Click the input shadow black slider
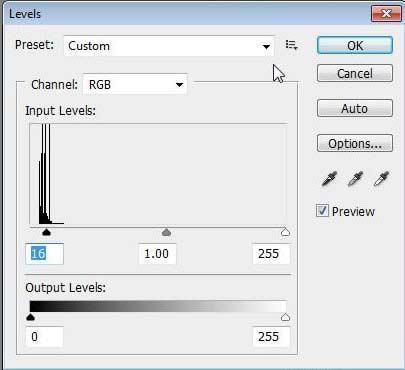Image resolution: width=405 pixels, height=370 pixels. (46, 232)
